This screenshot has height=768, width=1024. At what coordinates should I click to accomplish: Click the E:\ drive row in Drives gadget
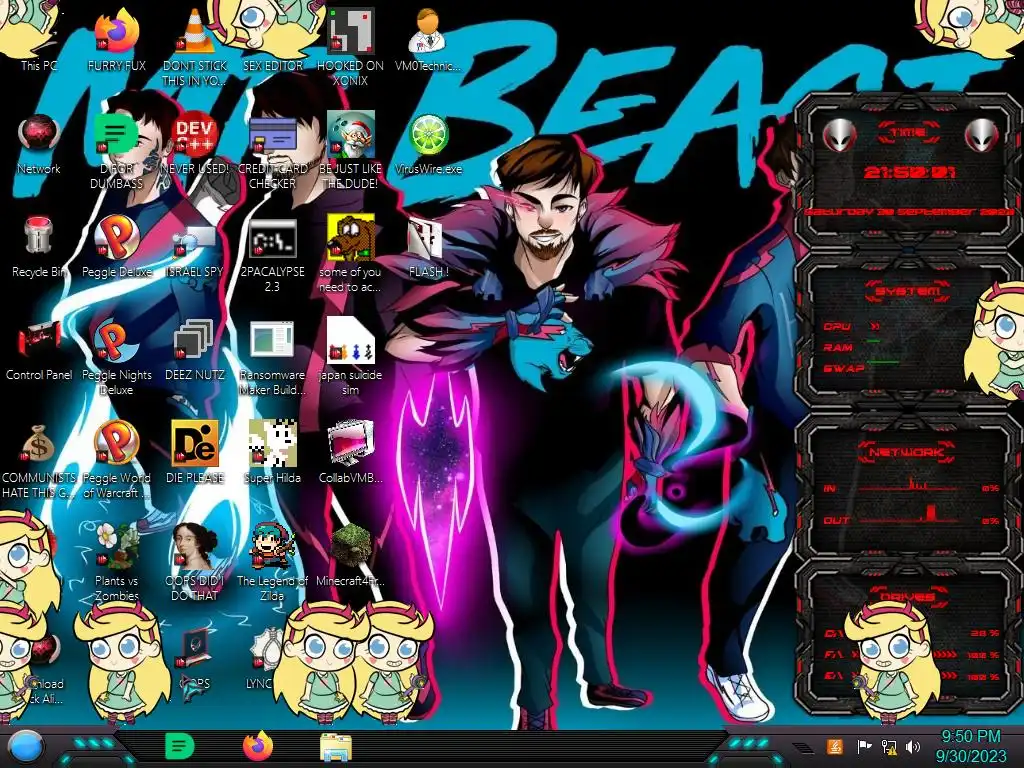(x=912, y=676)
